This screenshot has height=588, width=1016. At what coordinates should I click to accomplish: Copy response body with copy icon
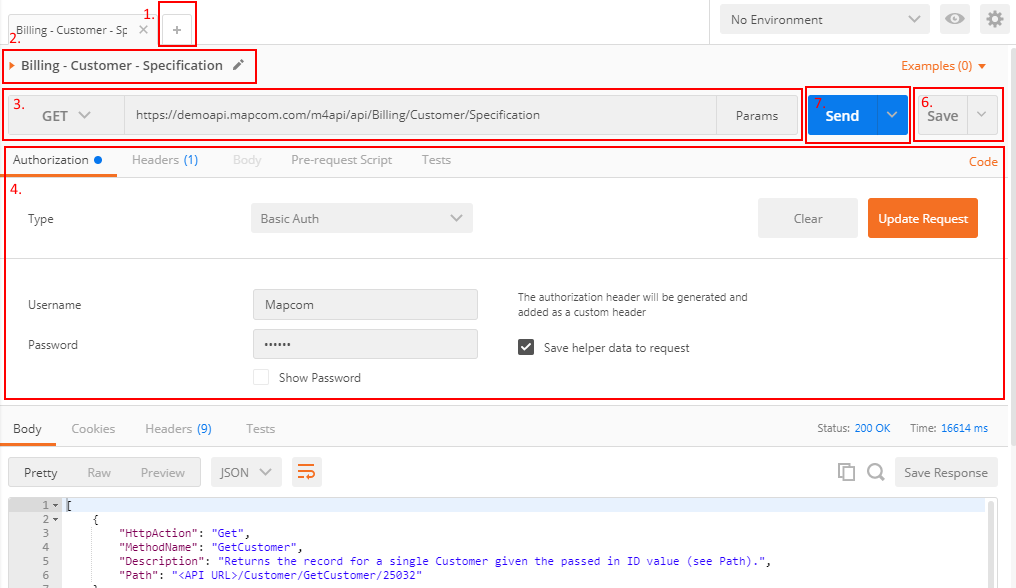846,473
